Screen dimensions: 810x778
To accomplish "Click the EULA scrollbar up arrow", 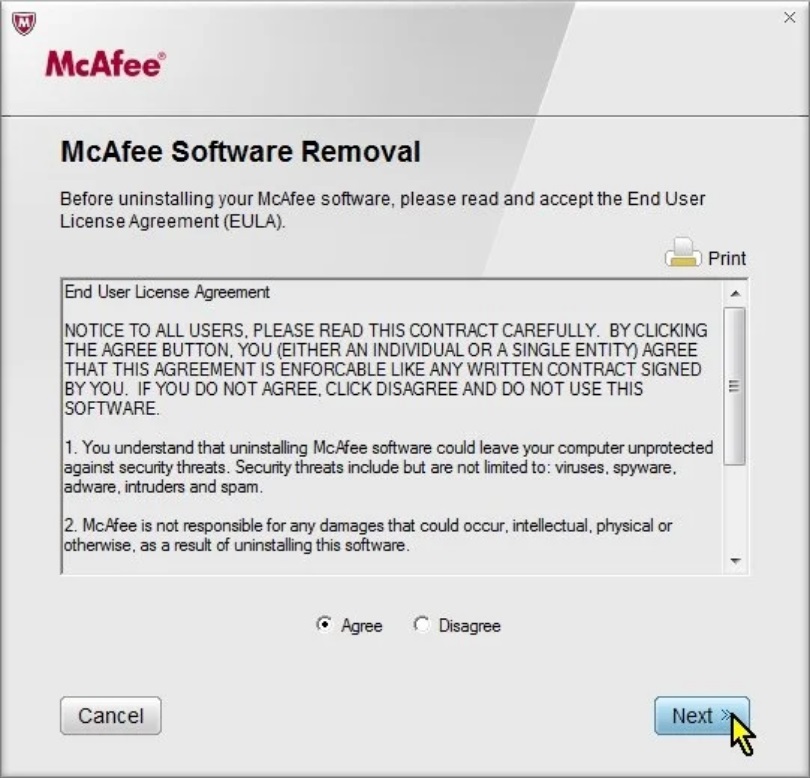I will [x=735, y=293].
